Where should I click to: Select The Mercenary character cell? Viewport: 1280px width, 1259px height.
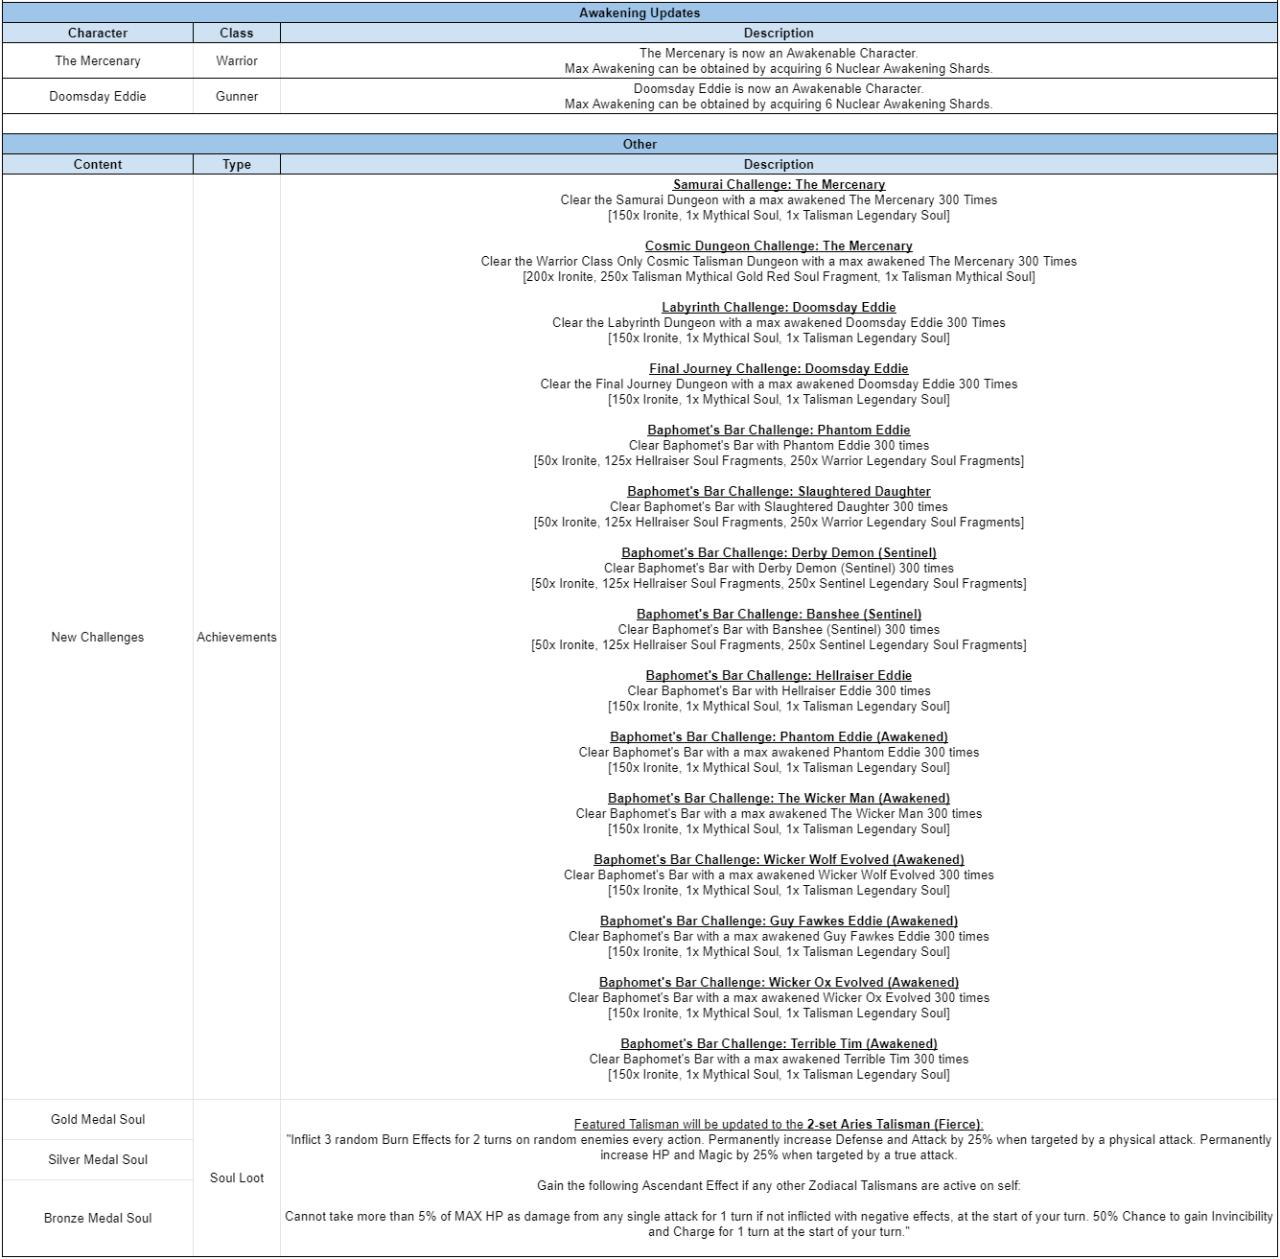tap(97, 61)
